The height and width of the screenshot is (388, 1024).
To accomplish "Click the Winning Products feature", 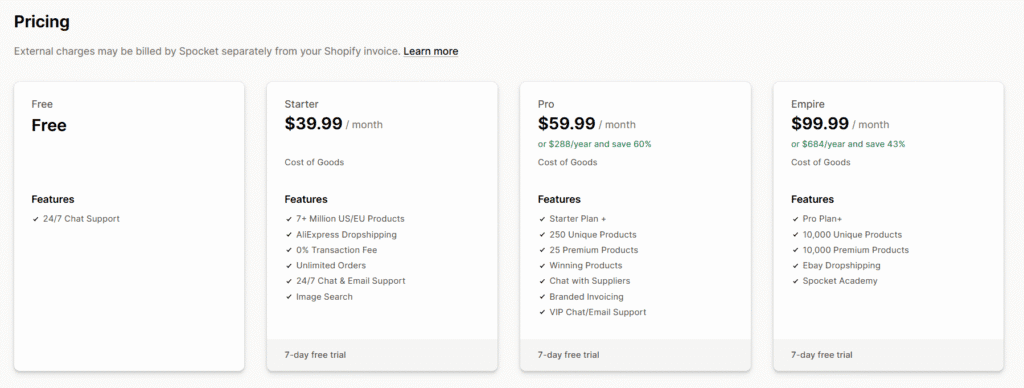I will pos(586,265).
